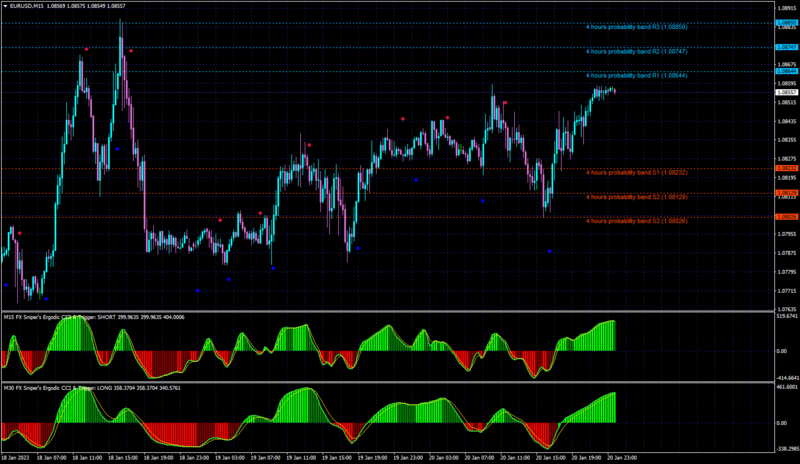Click the 18 Jan 2023 date on the time axis
The width and height of the screenshot is (800, 464).
click(x=16, y=458)
